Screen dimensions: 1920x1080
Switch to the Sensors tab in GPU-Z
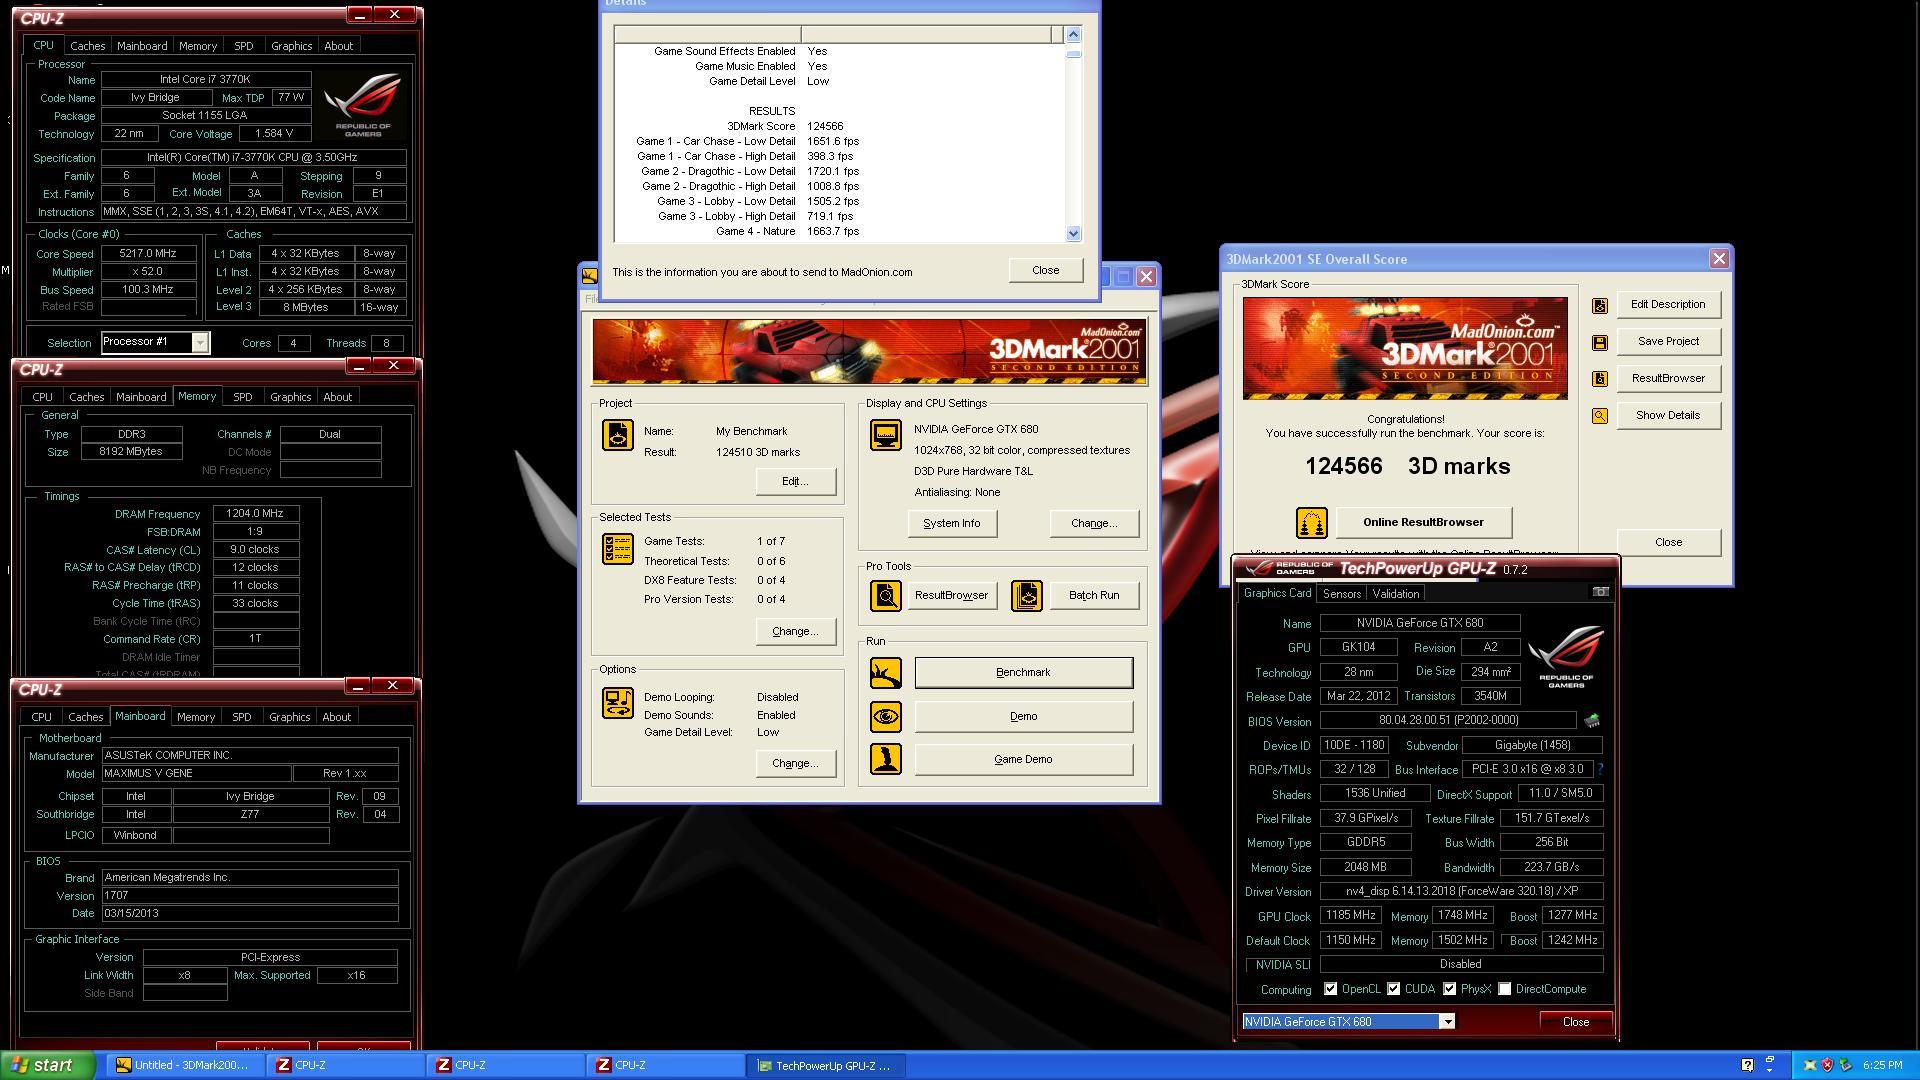point(1341,594)
